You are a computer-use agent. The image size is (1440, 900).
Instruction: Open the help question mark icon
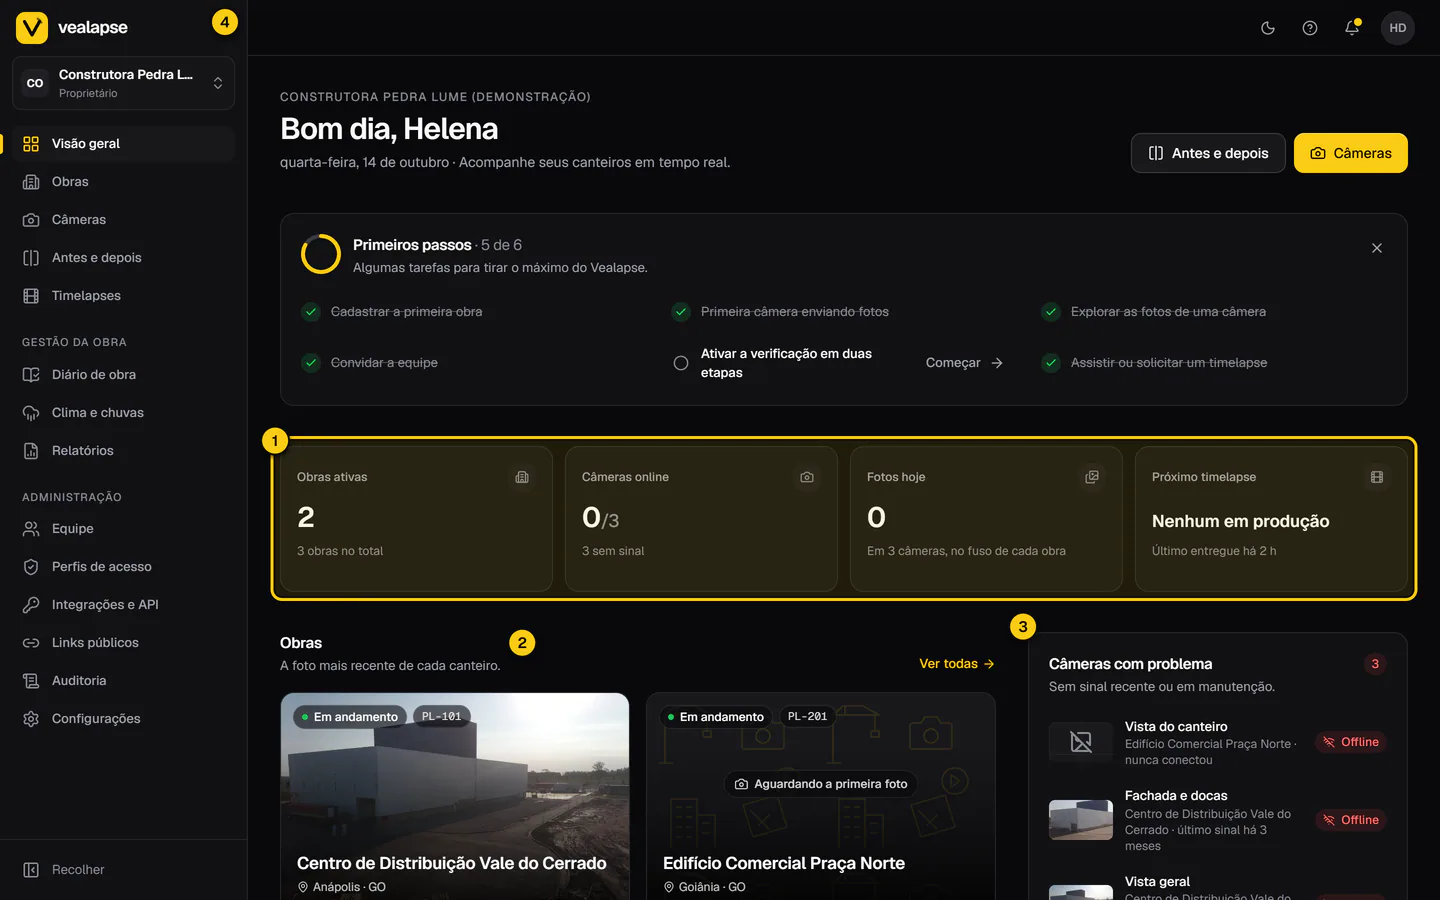(x=1310, y=28)
